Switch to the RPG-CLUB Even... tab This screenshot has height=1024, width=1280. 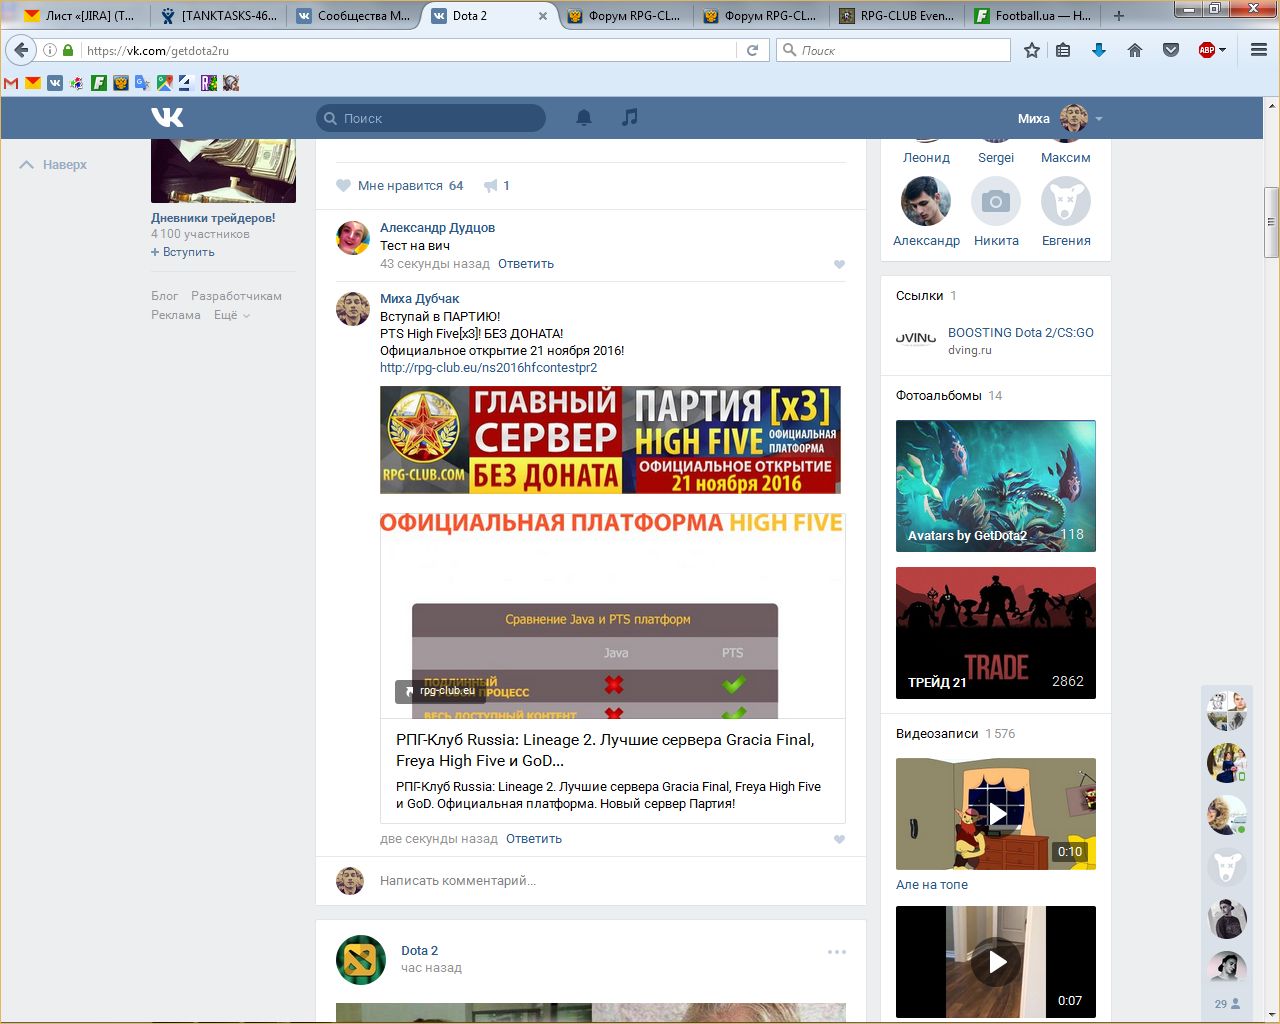click(897, 15)
